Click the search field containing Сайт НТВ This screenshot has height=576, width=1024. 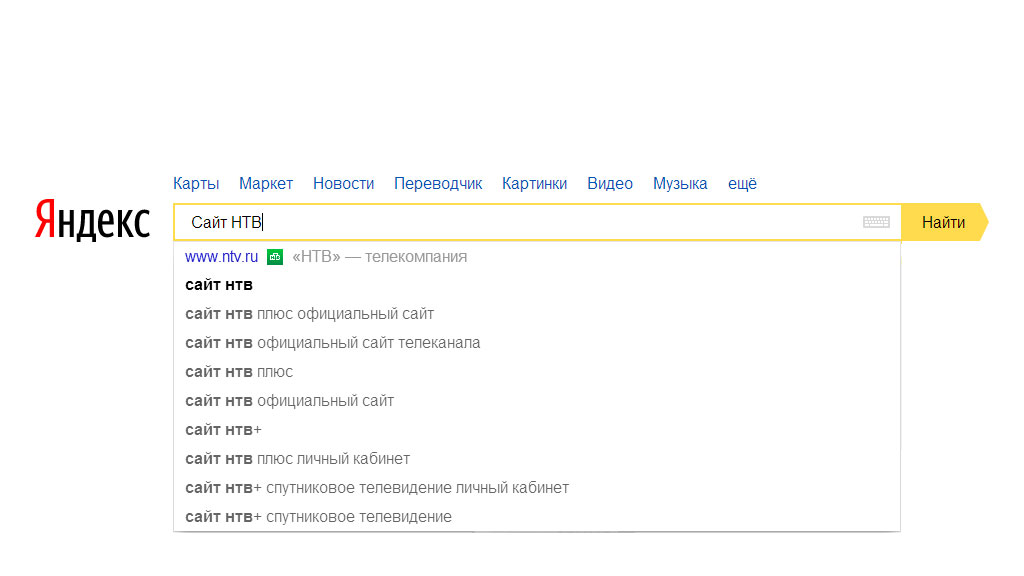click(x=520, y=222)
